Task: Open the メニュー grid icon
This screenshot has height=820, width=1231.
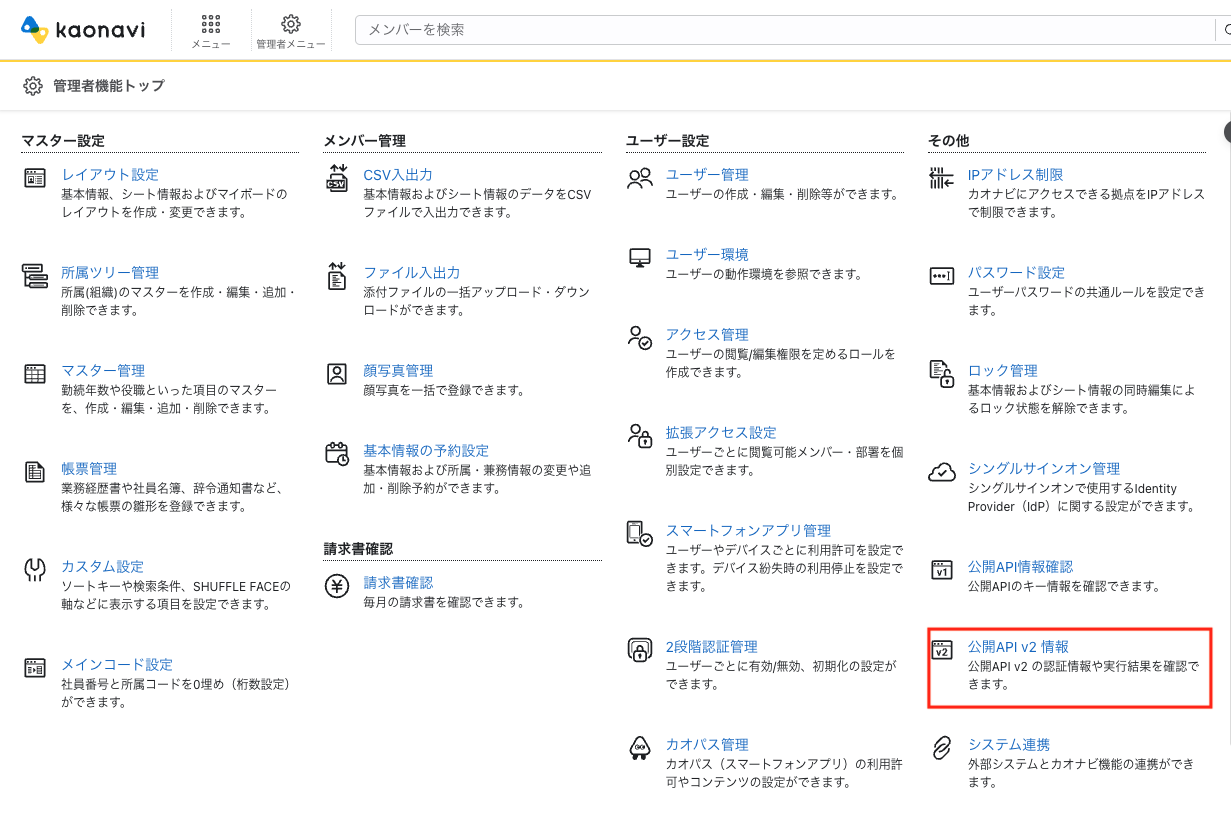Action: 211,24
